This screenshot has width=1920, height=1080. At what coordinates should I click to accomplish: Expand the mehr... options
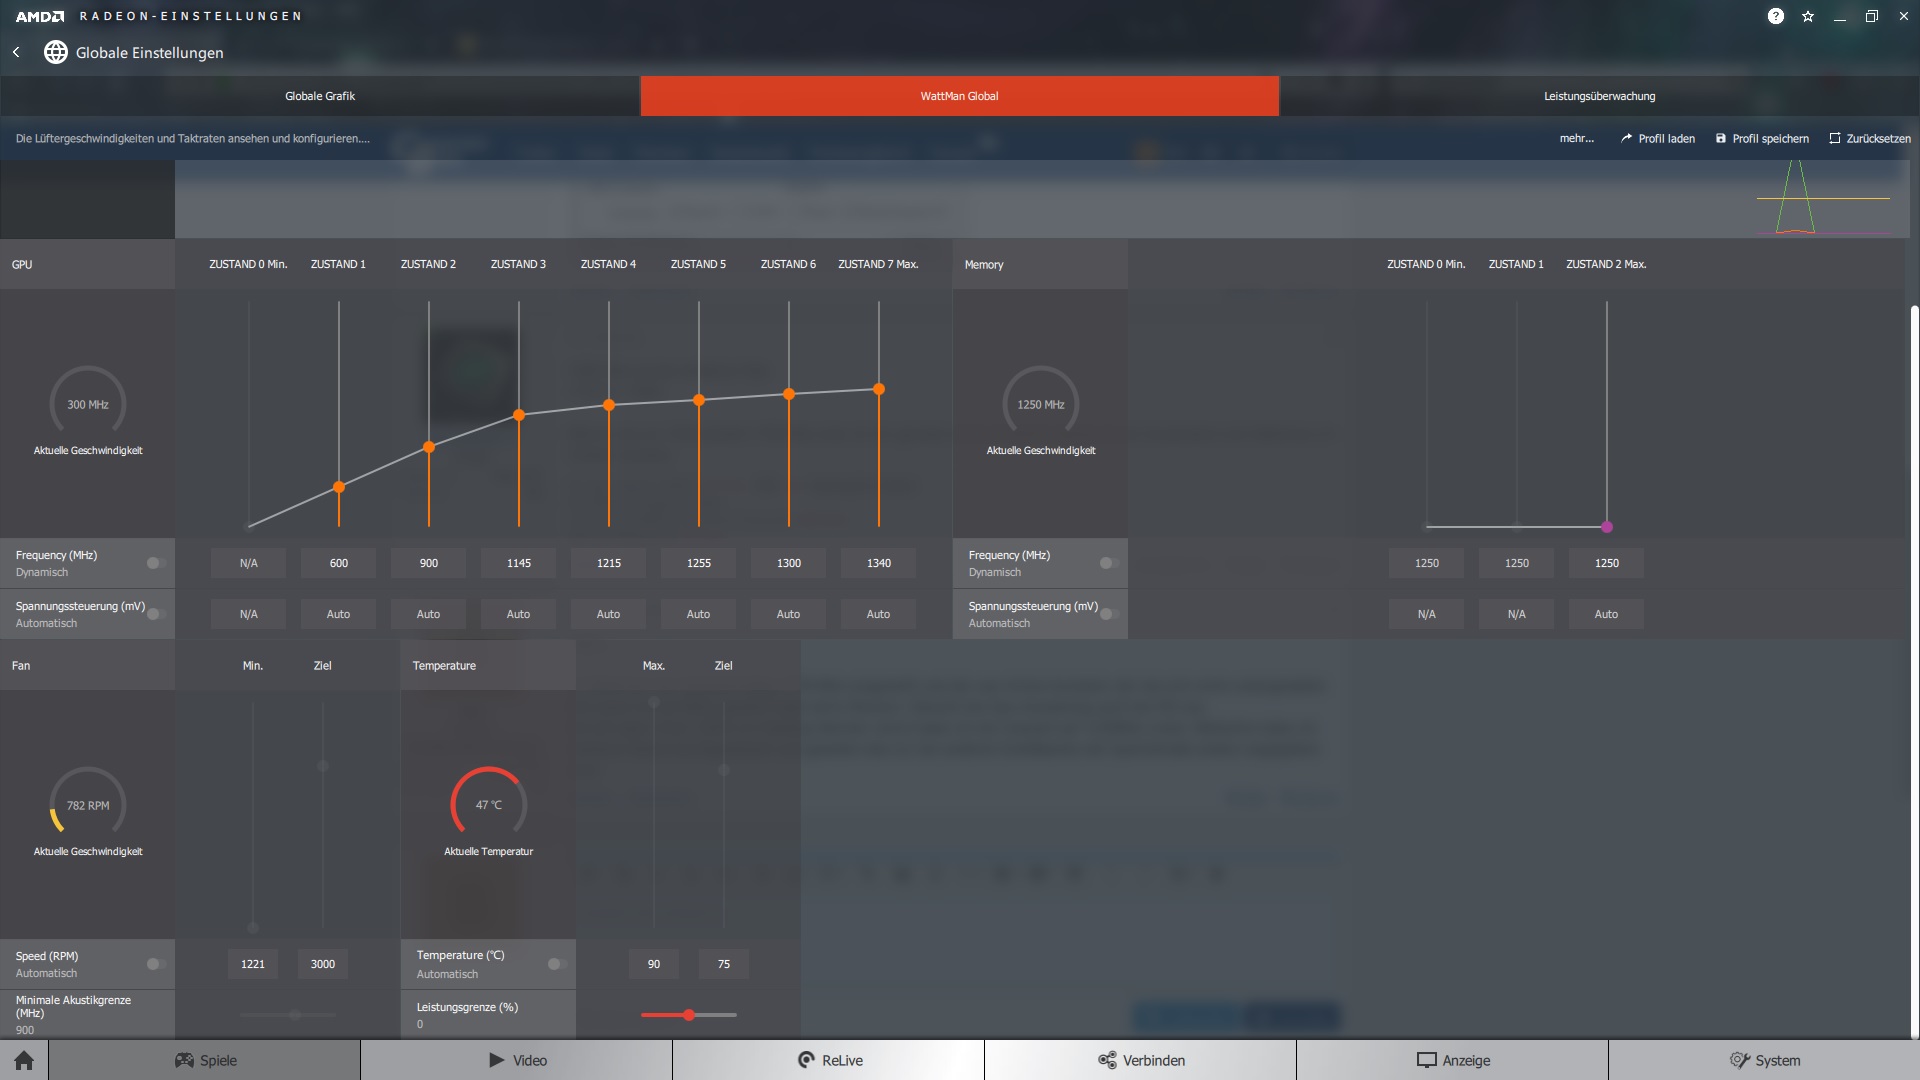pyautogui.click(x=1576, y=139)
